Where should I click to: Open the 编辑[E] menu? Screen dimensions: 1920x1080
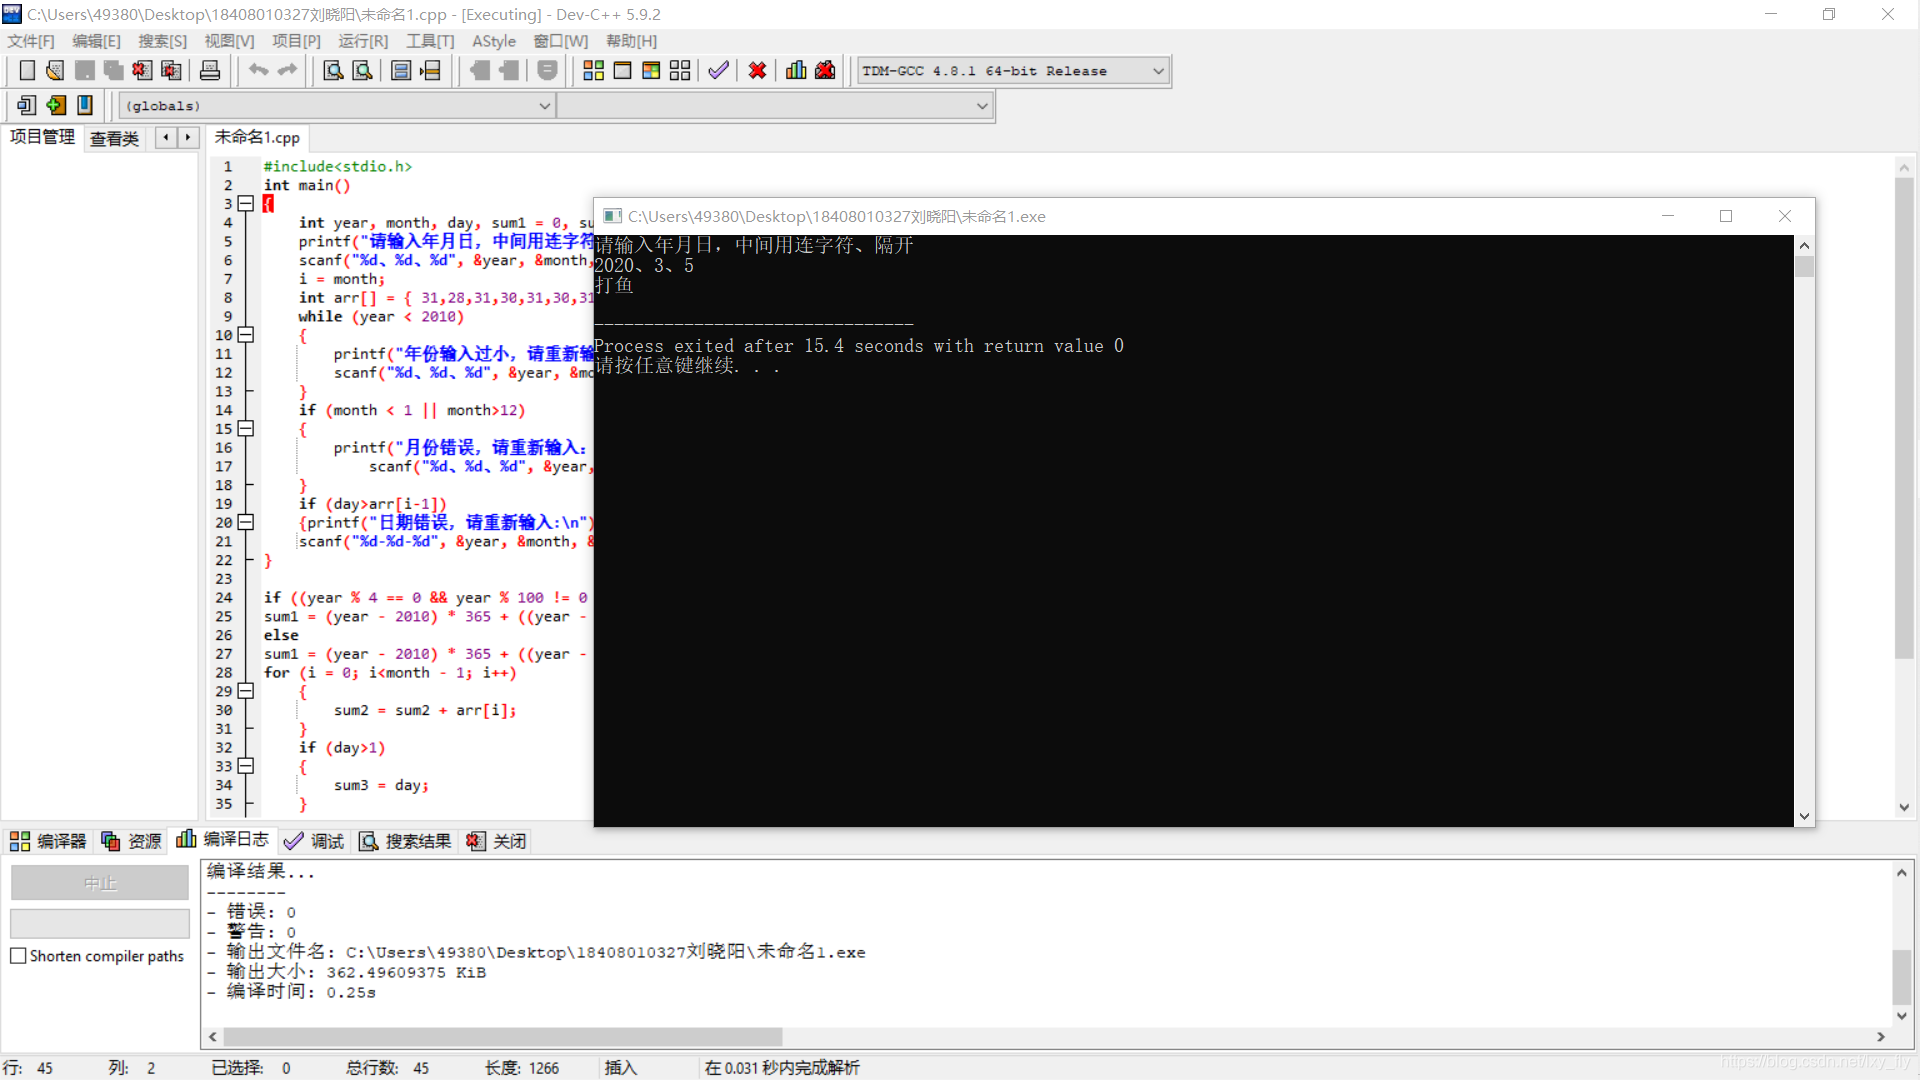point(96,41)
